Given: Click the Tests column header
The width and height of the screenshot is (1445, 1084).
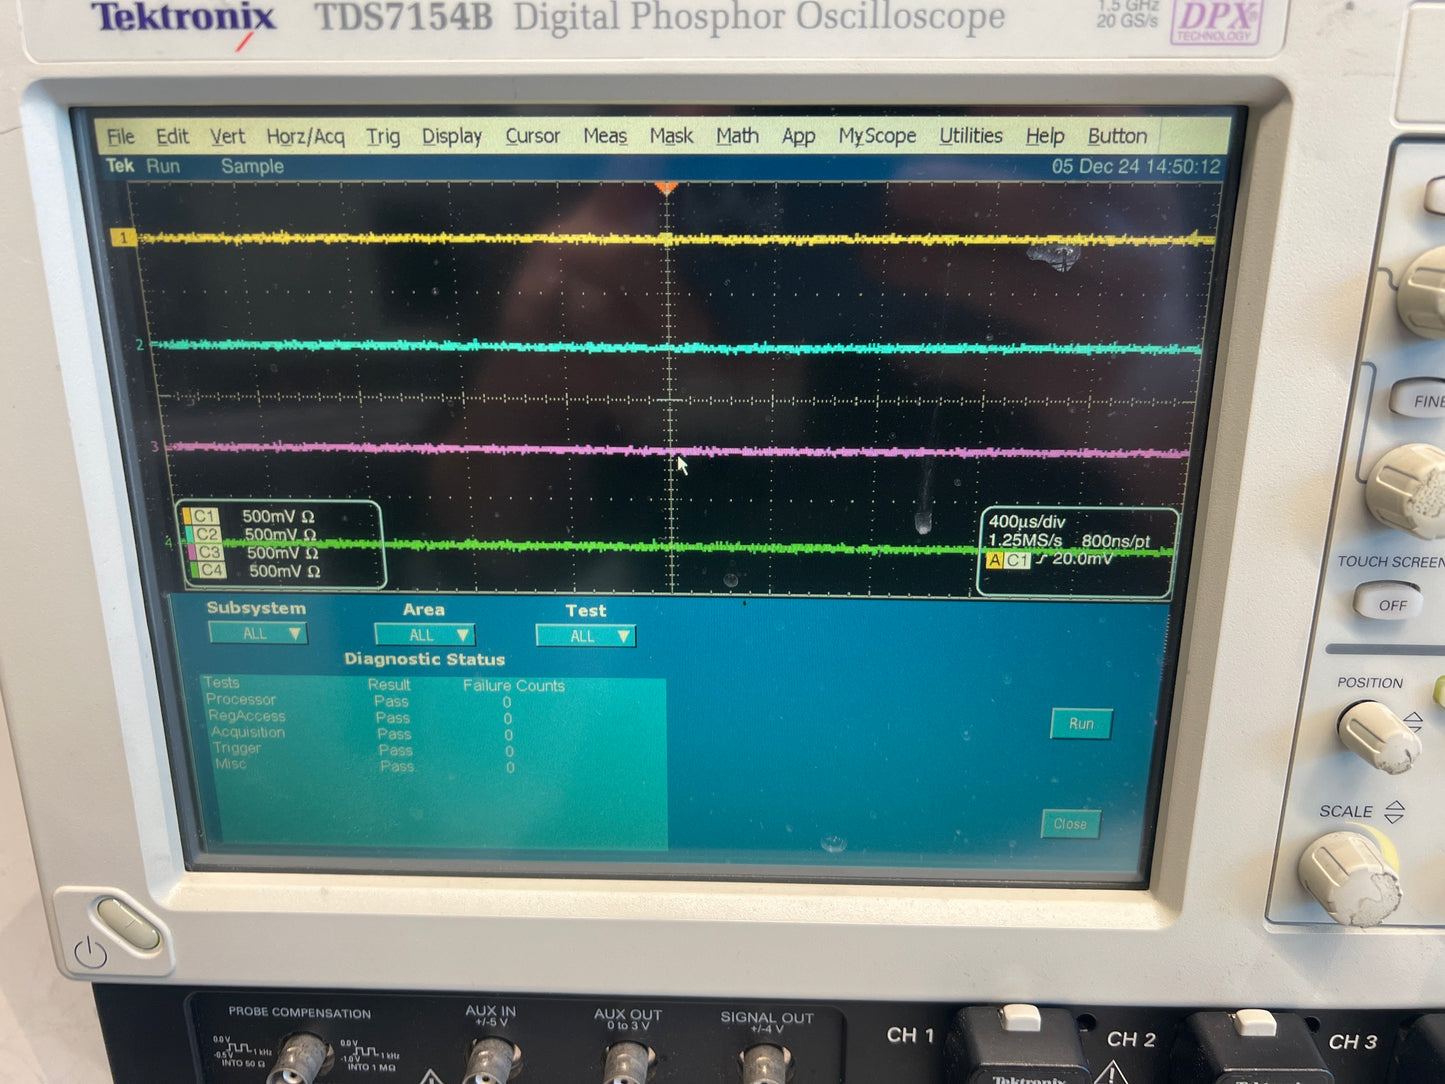Looking at the screenshot, I should [x=221, y=683].
